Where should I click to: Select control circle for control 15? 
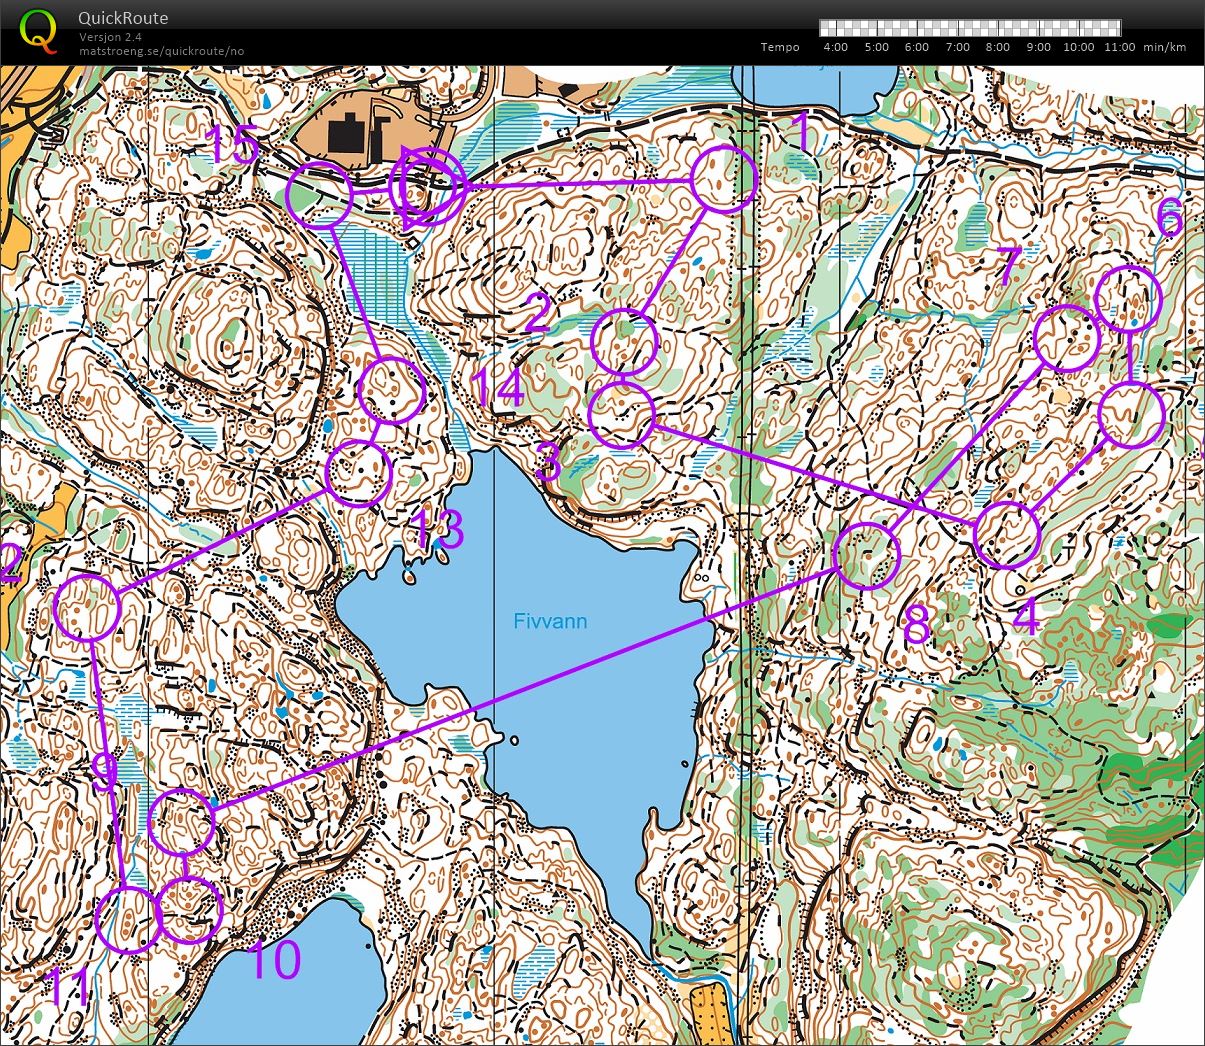(319, 196)
